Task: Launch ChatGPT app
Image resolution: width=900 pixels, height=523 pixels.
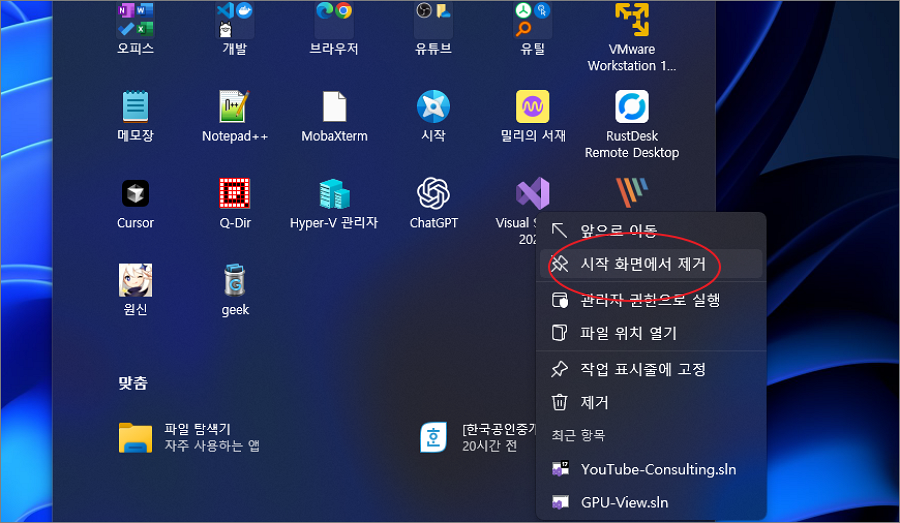Action: click(x=433, y=203)
